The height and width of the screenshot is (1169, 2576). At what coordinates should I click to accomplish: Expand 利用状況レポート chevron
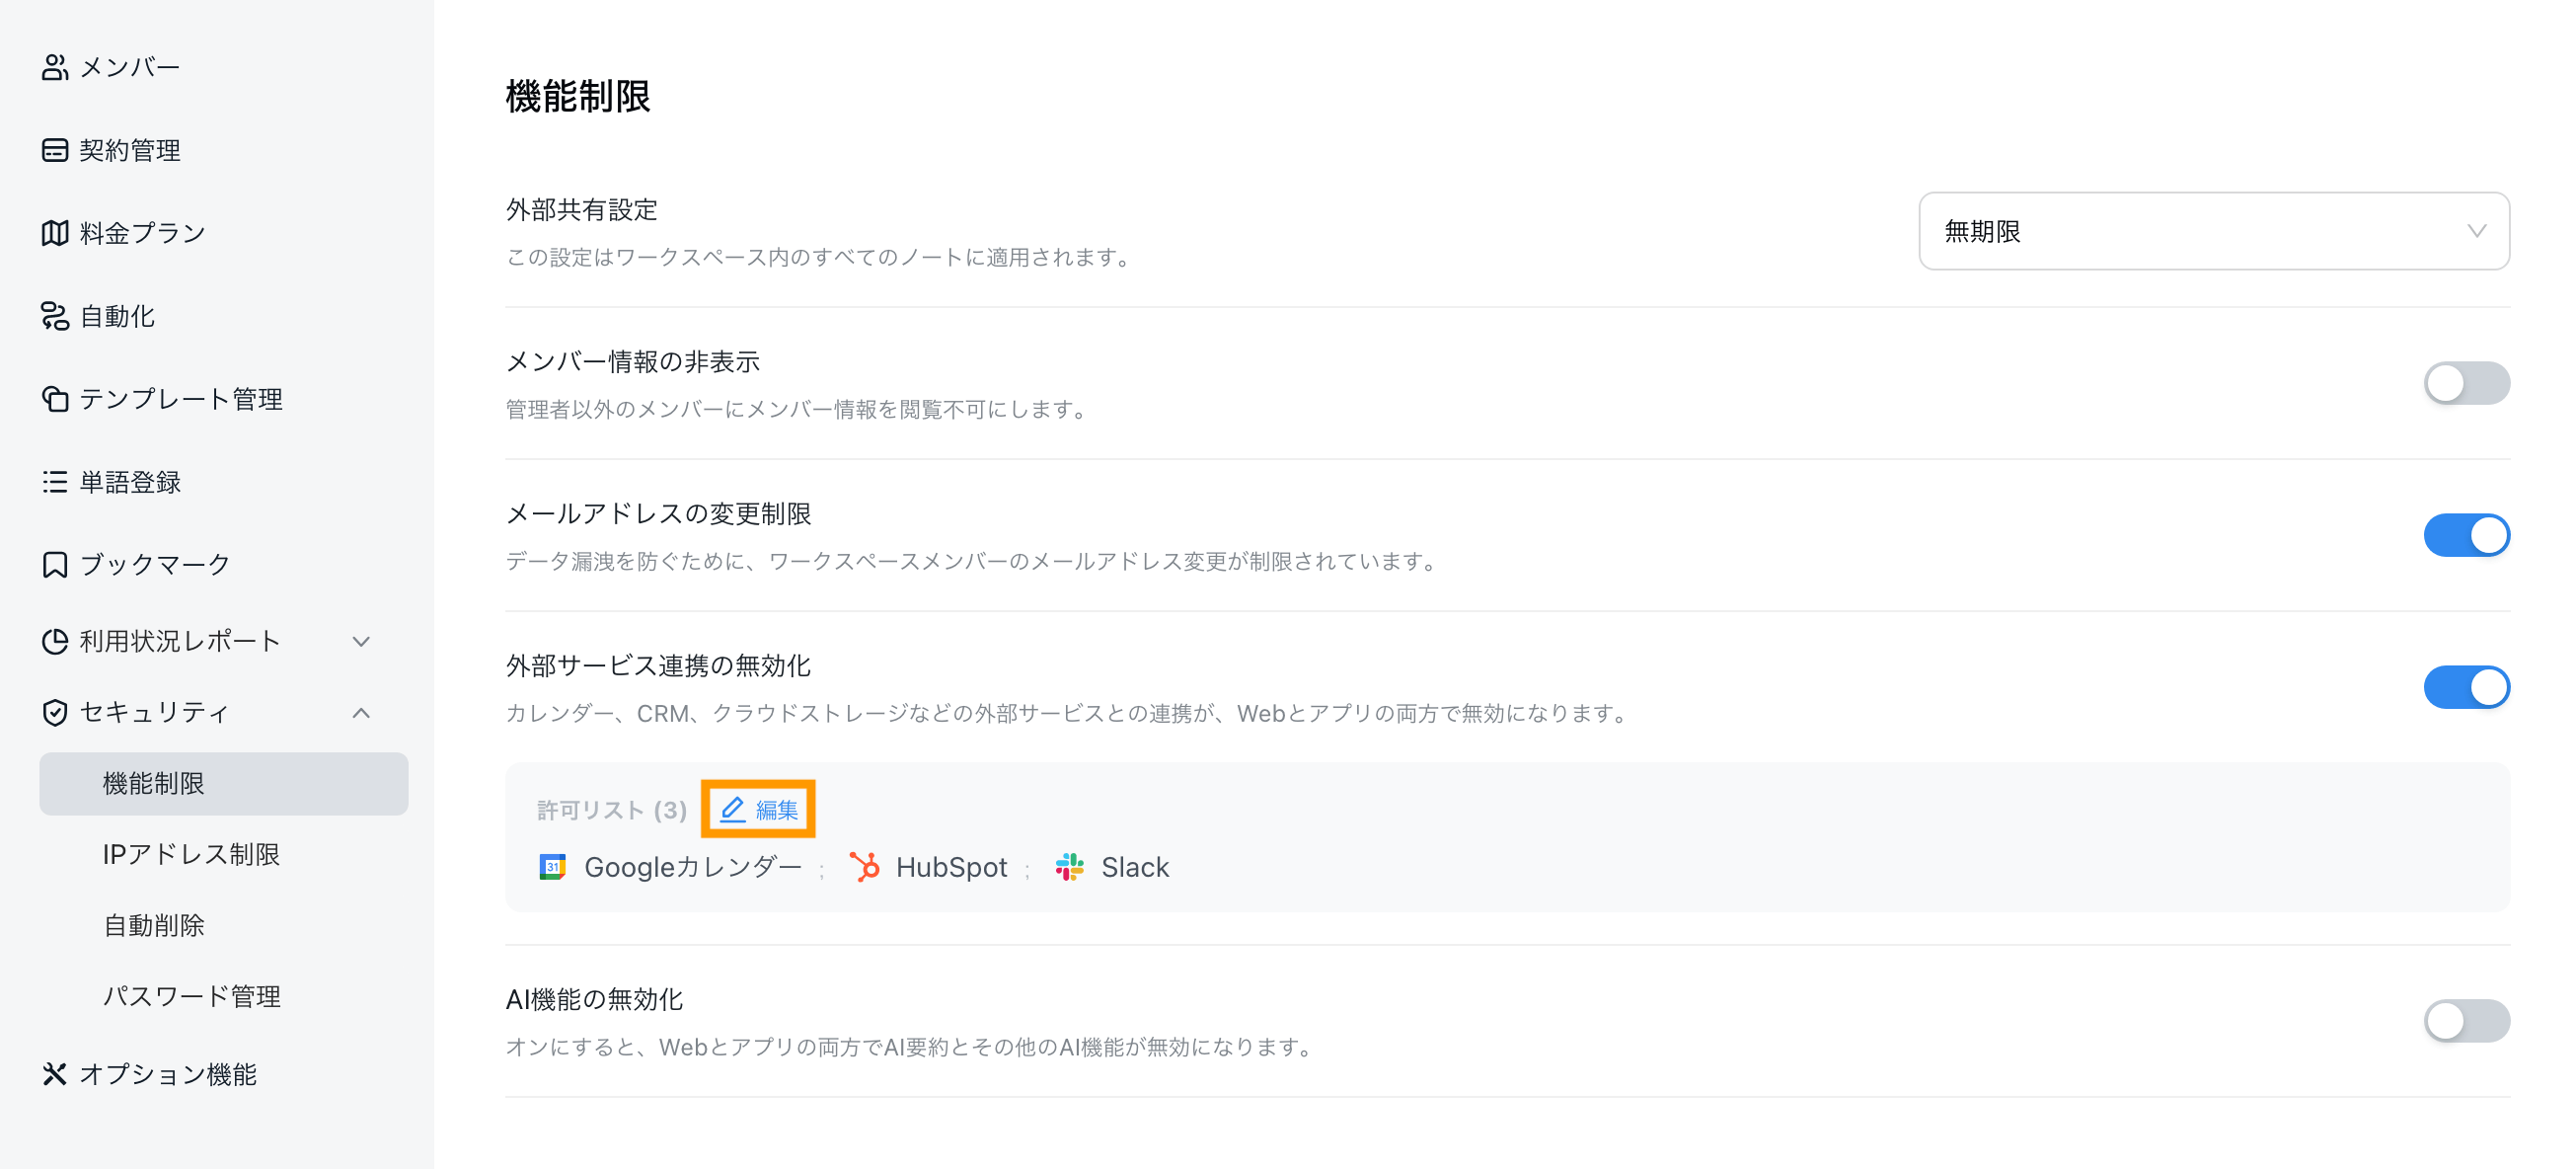362,641
